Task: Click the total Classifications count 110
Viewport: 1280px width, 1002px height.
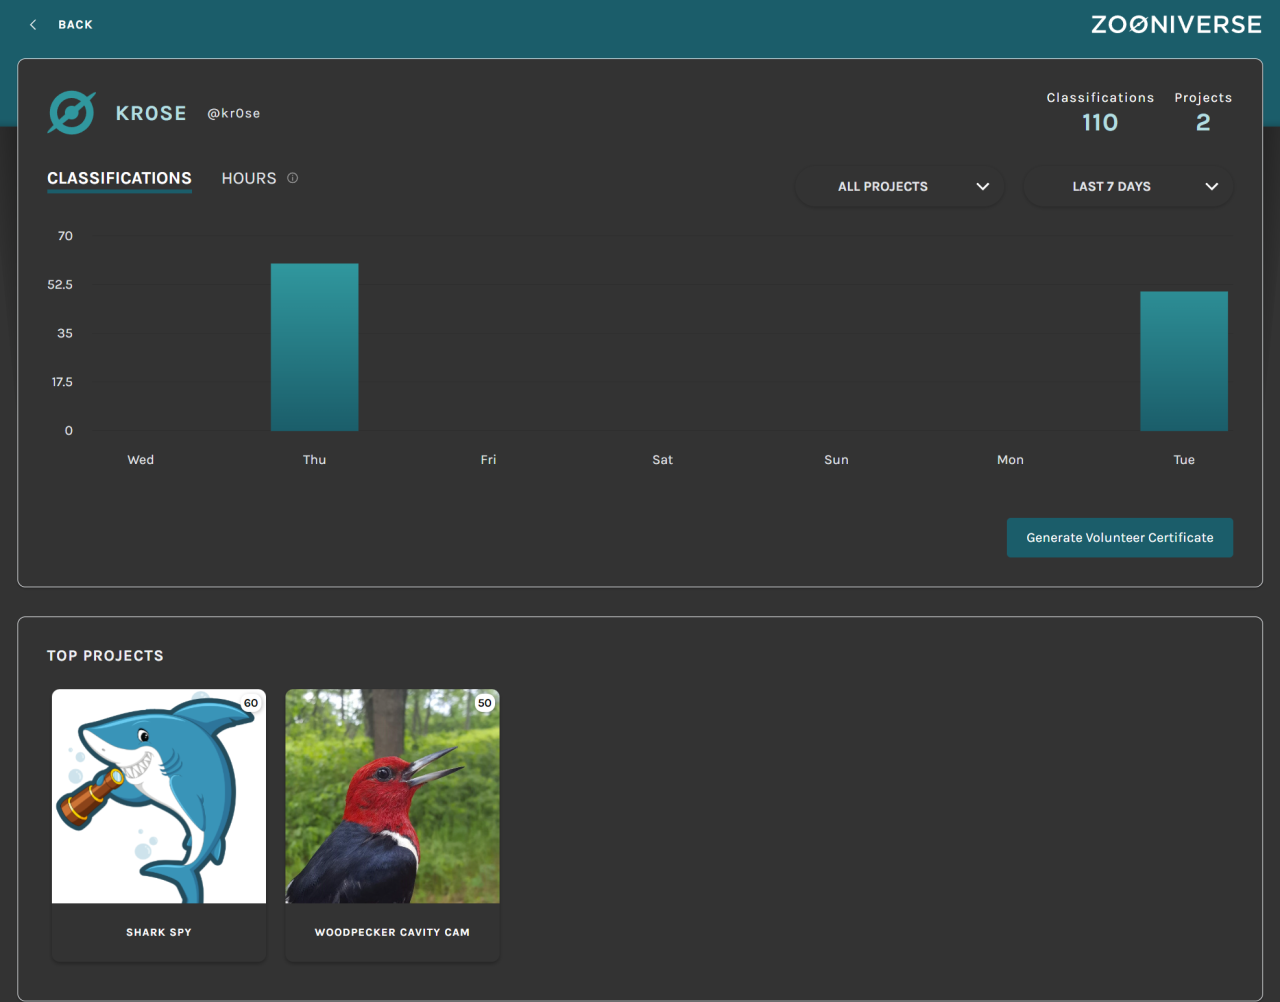Action: tap(1100, 122)
